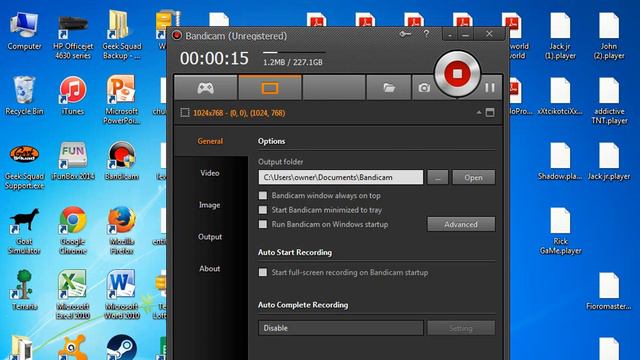Open Computer desktop icon
This screenshot has height=360, width=640.
coord(24,31)
